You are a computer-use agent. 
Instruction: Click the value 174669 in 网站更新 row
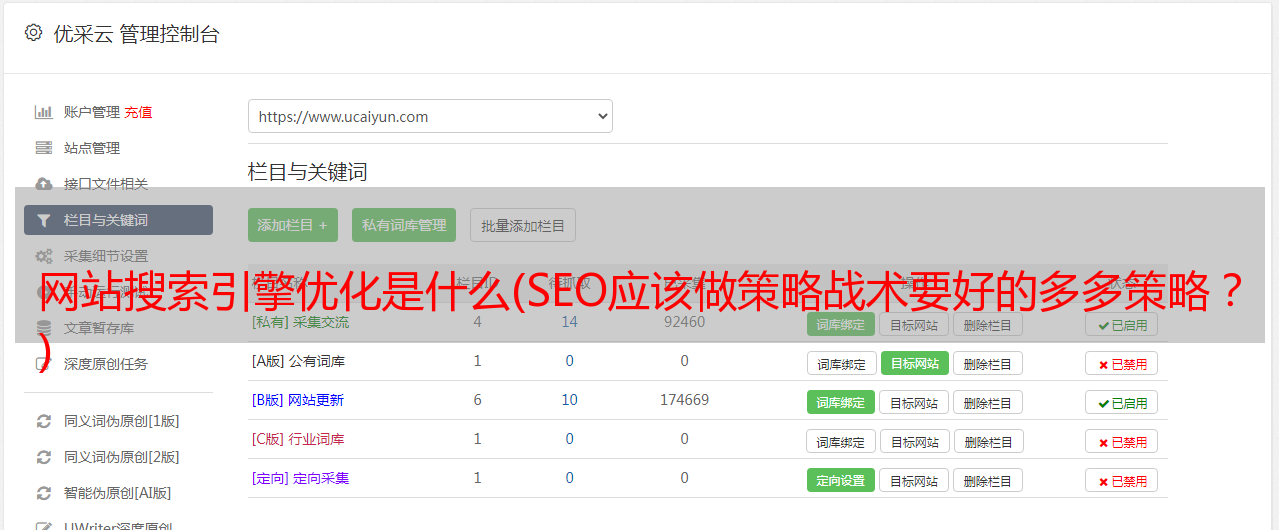(x=684, y=400)
